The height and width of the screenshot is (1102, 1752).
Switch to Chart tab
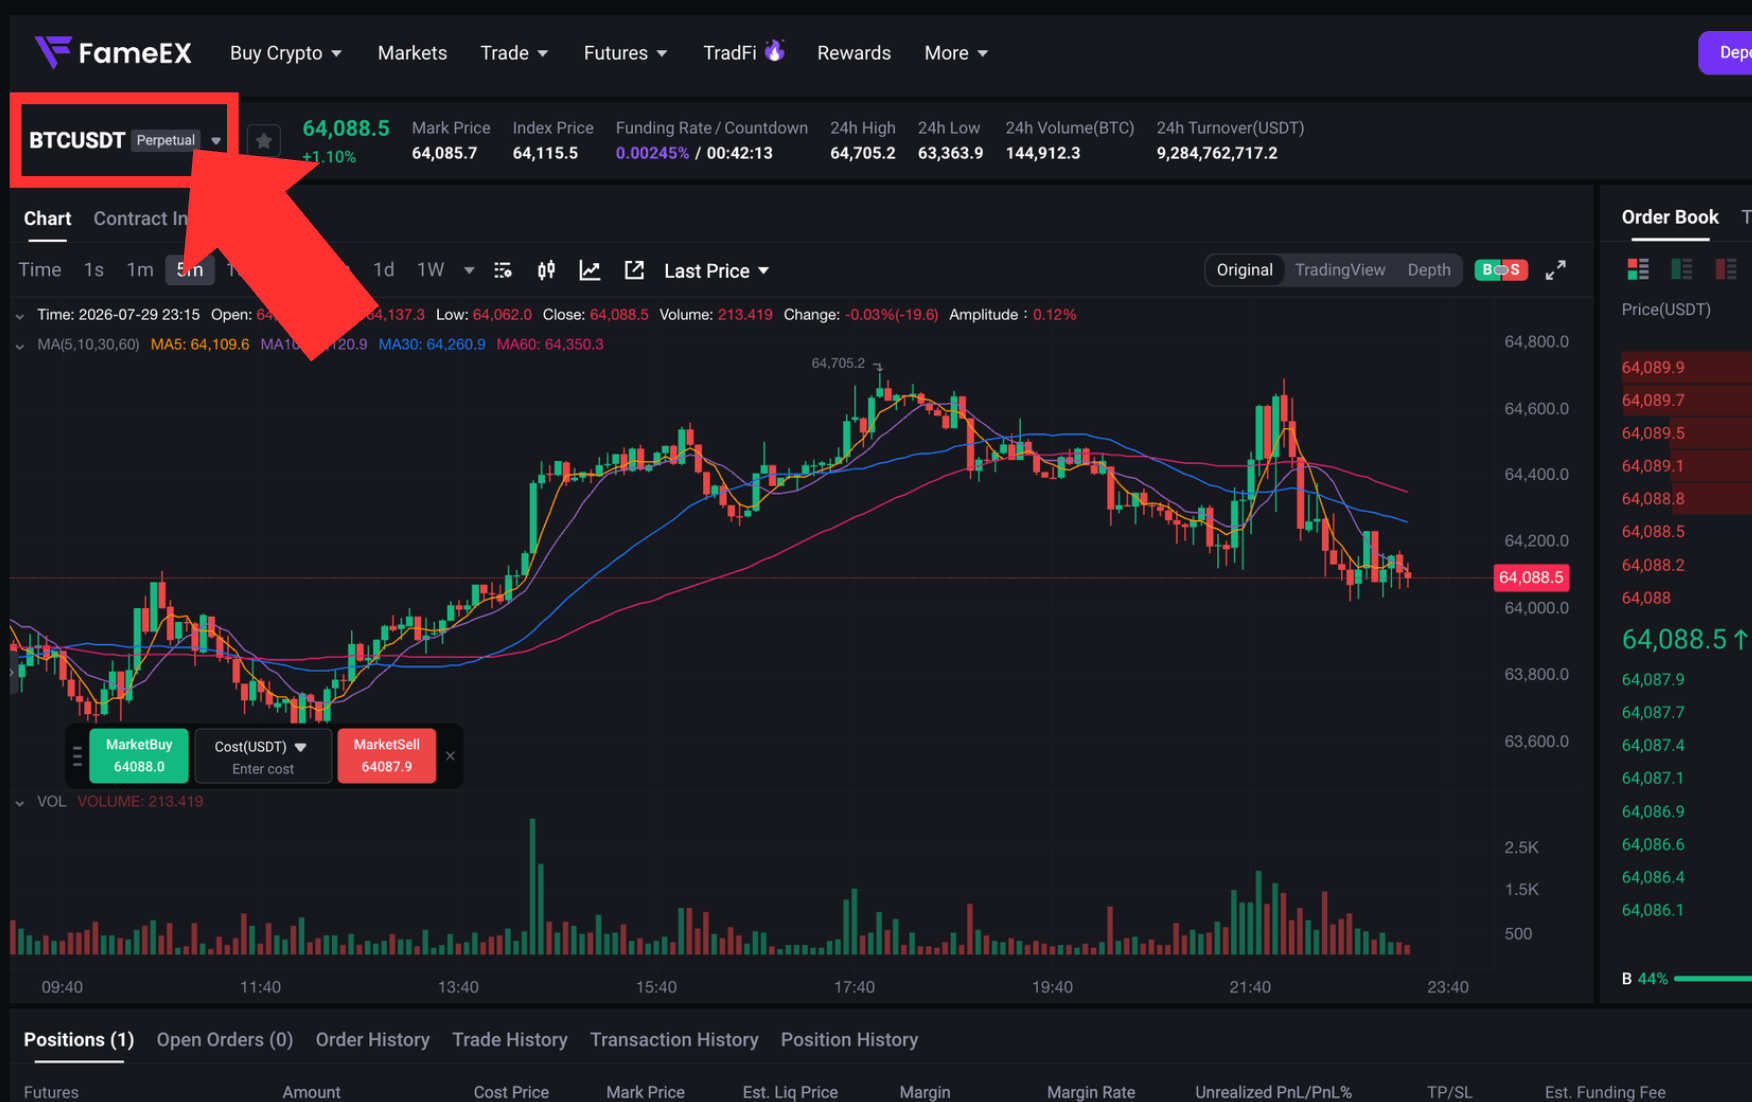click(47, 219)
